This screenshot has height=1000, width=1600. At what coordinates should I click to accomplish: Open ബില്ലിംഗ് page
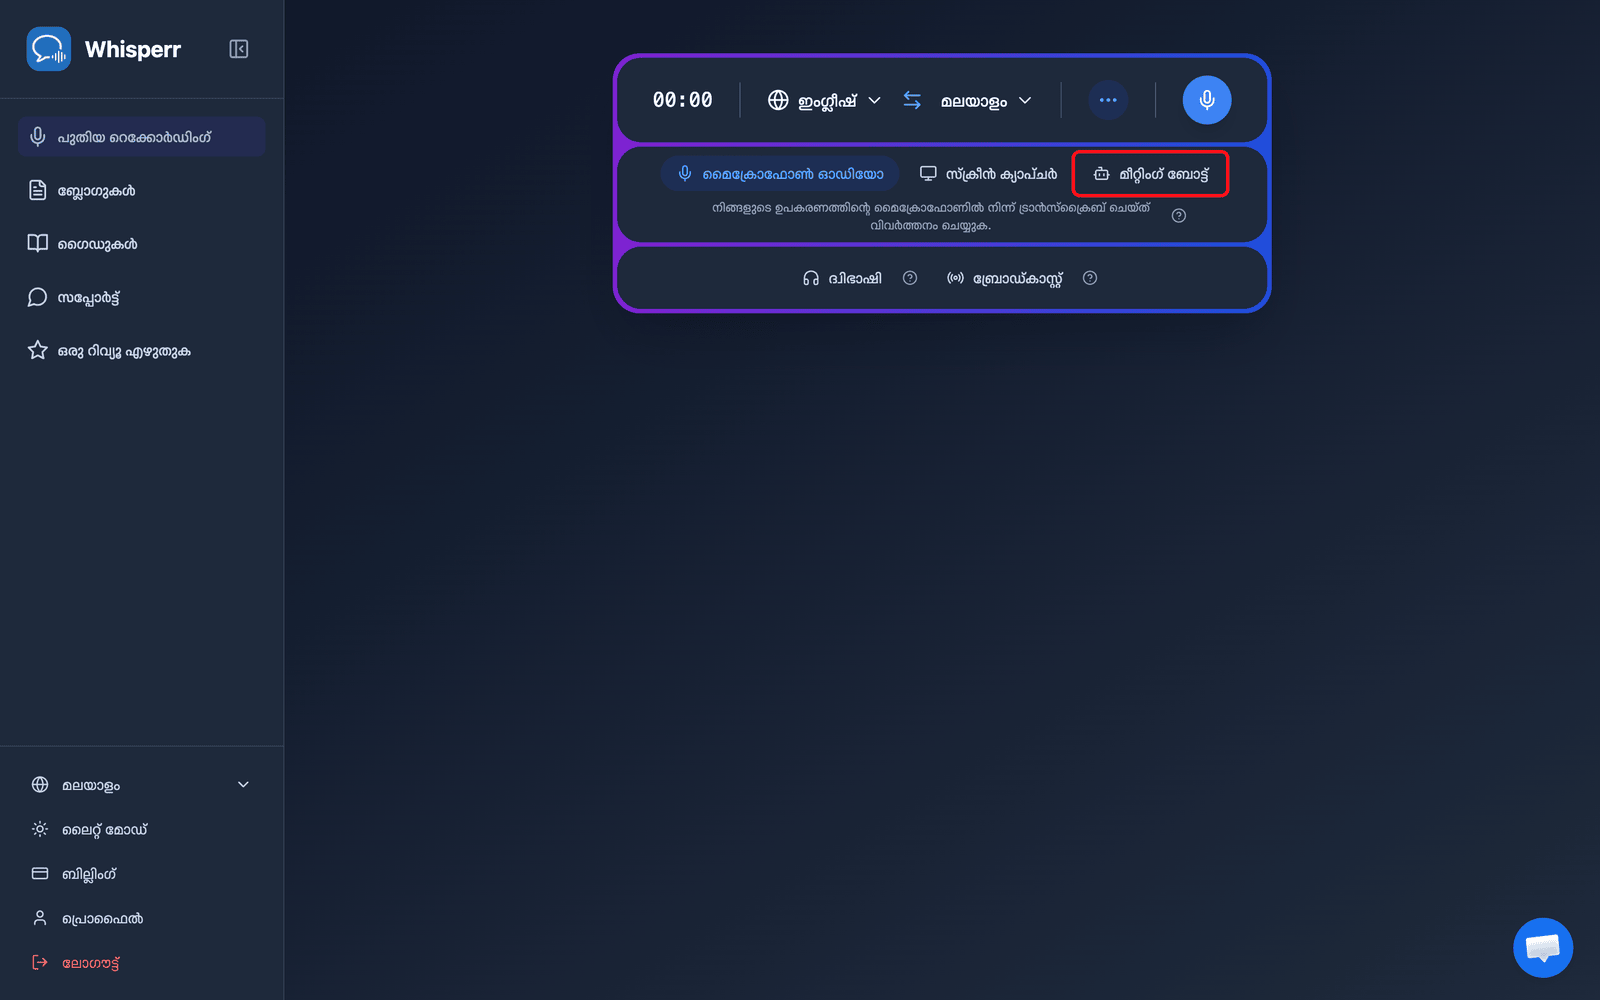(141, 873)
